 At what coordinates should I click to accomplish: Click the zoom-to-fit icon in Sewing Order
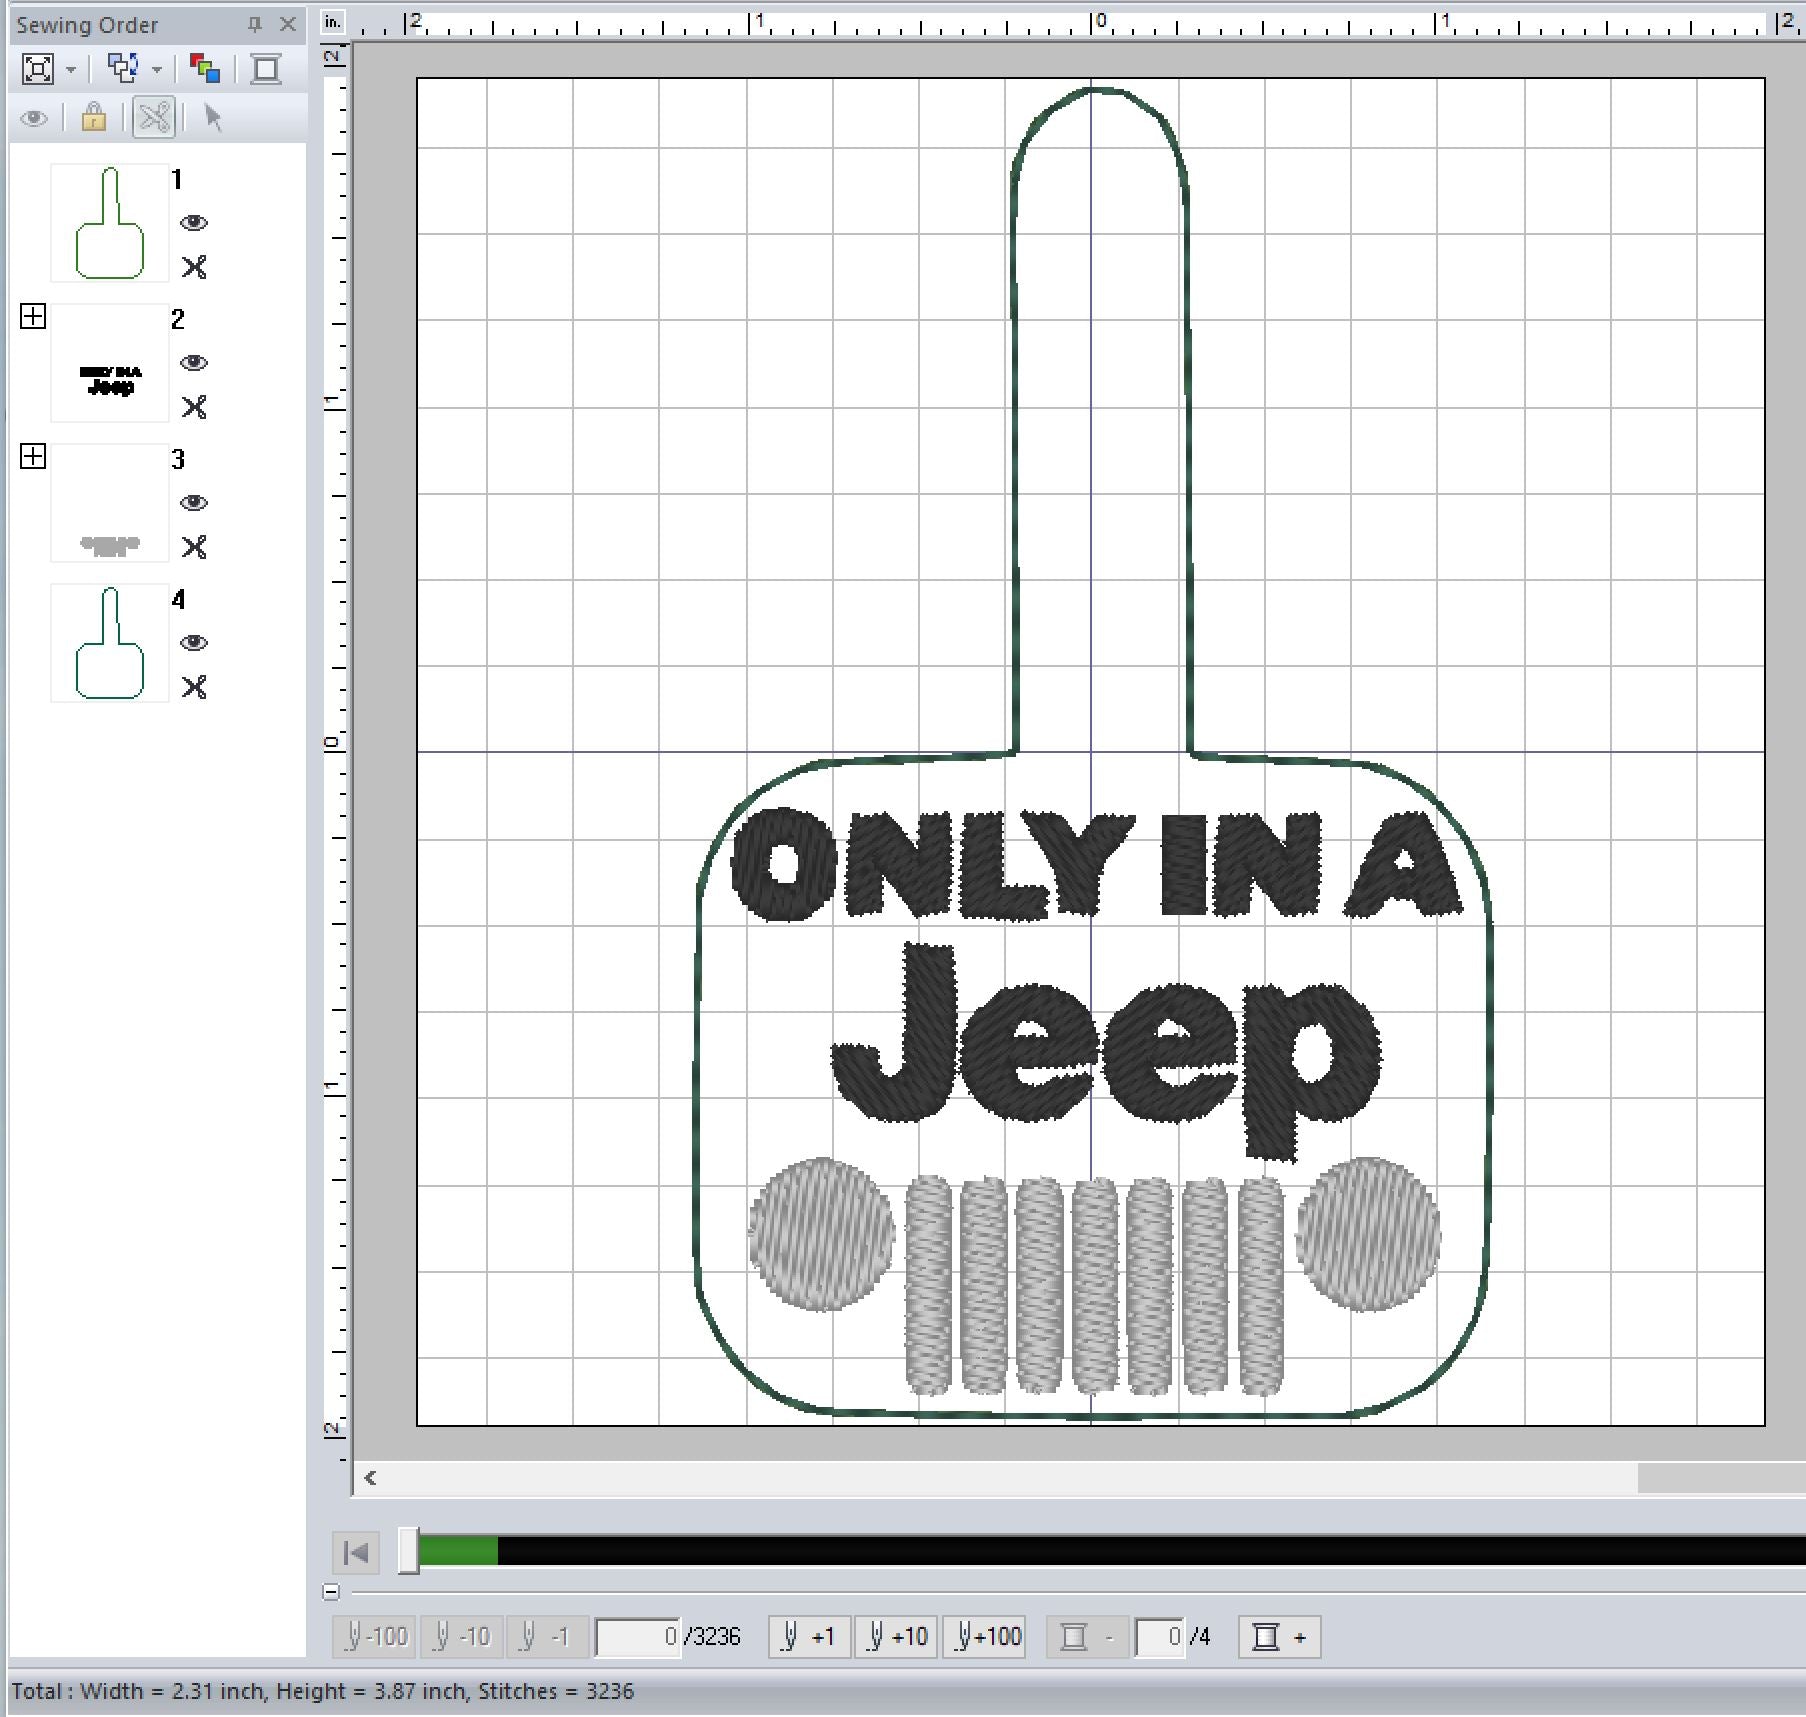pyautogui.click(x=37, y=69)
